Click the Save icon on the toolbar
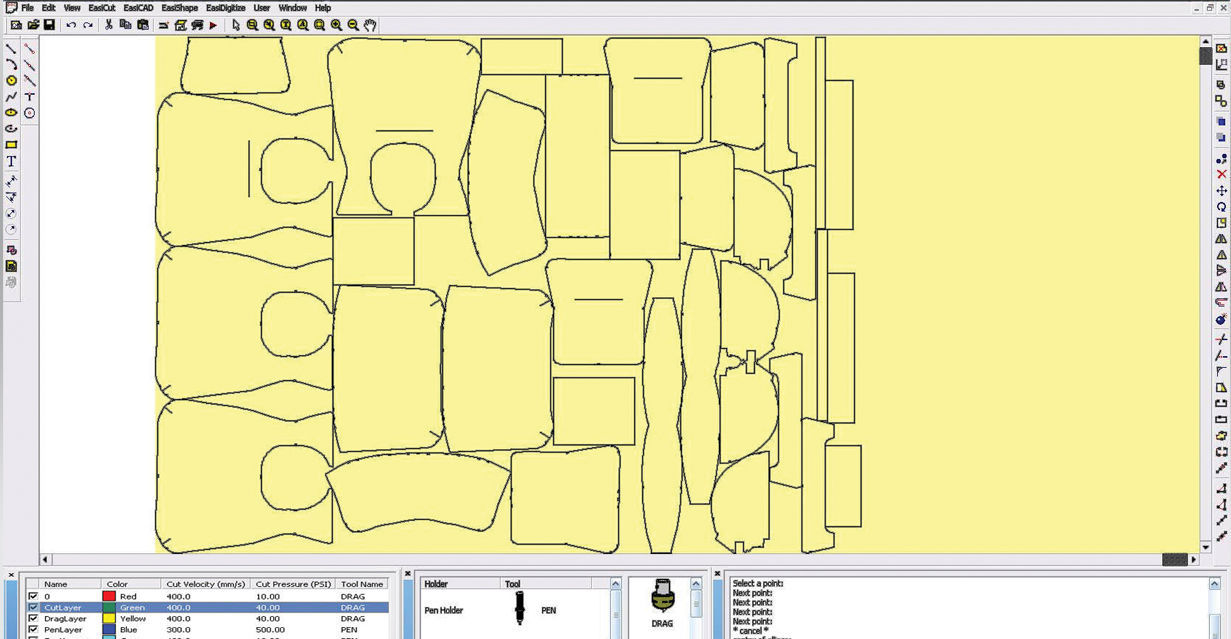The image size is (1231, 639). pos(50,26)
